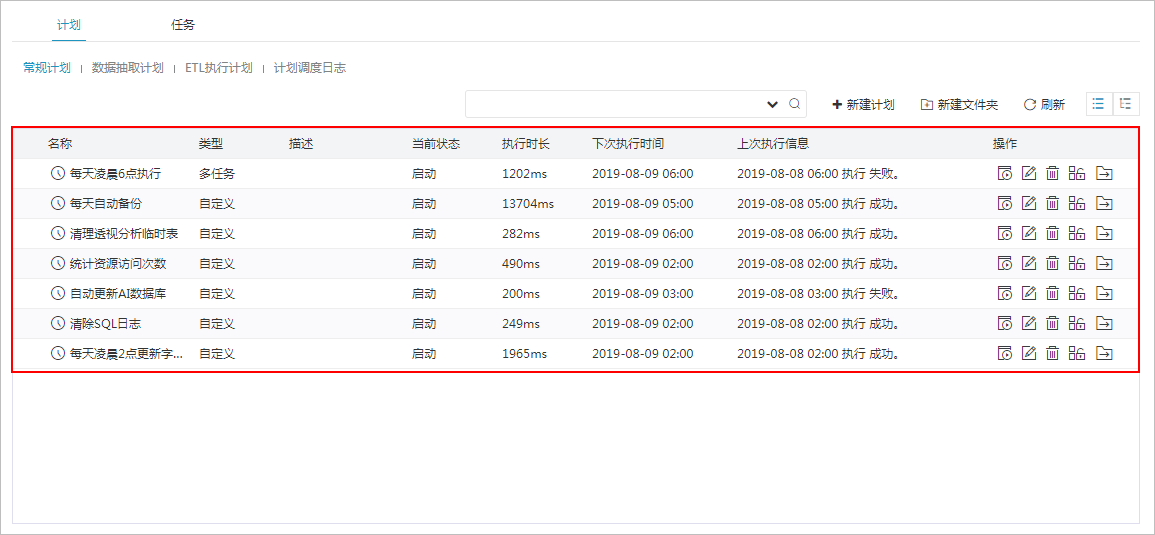Delete the 每天凌晨2点更新字... plan
1155x535 pixels.
[1053, 354]
